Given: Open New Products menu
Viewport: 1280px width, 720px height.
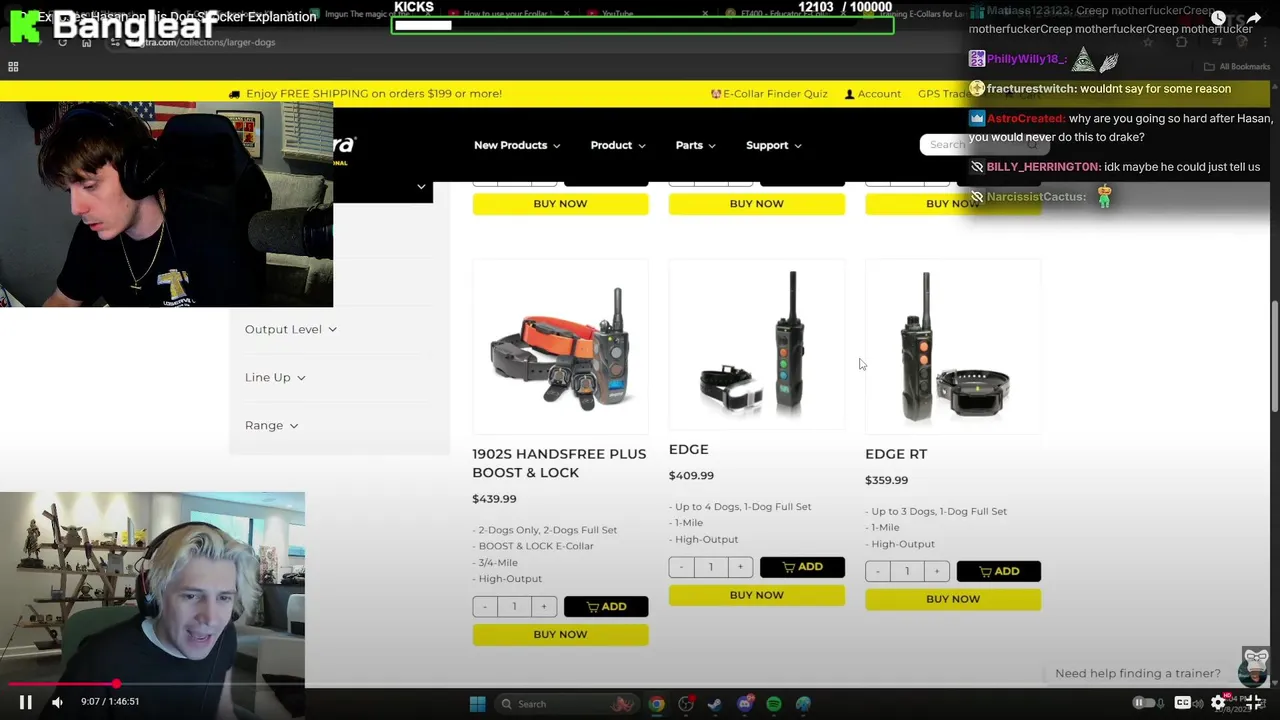Looking at the screenshot, I should coord(517,145).
